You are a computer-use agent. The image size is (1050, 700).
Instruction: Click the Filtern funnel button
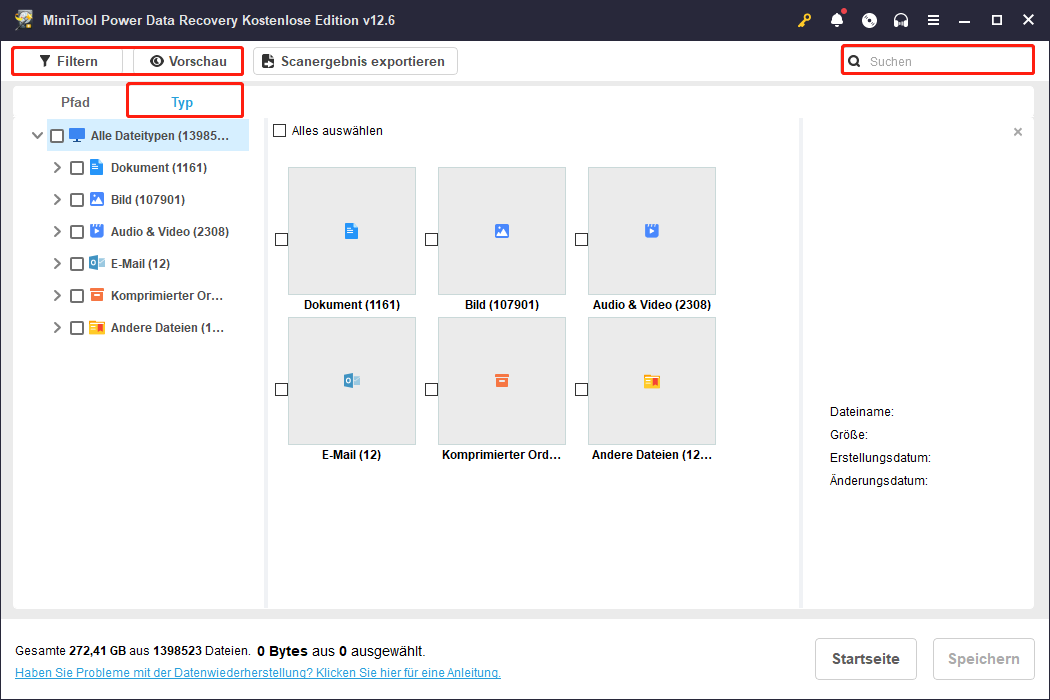[68, 61]
